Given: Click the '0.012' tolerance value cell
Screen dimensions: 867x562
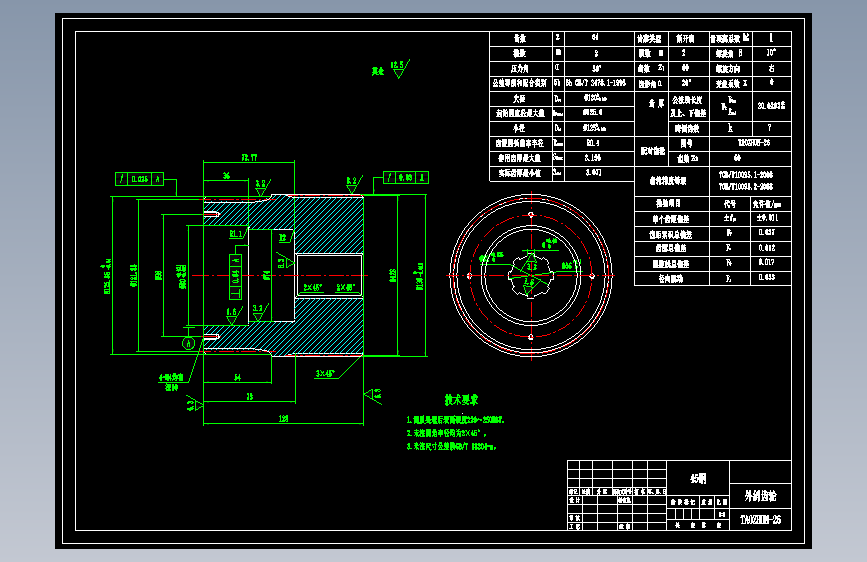Looking at the screenshot, I should coord(771,248).
